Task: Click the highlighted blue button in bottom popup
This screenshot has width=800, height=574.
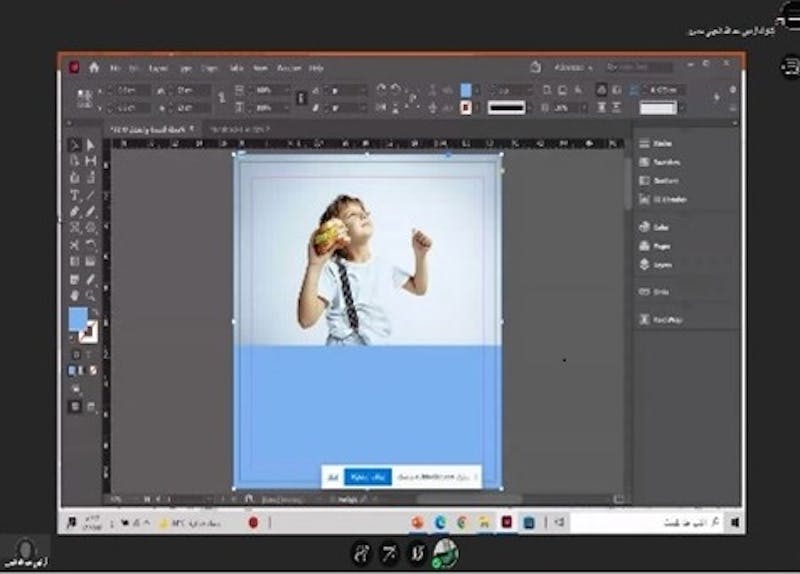Action: (366, 478)
